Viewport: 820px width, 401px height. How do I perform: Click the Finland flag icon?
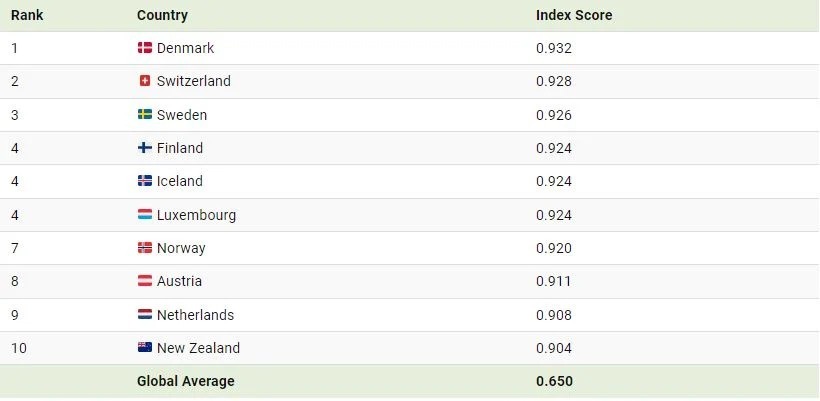click(x=145, y=148)
